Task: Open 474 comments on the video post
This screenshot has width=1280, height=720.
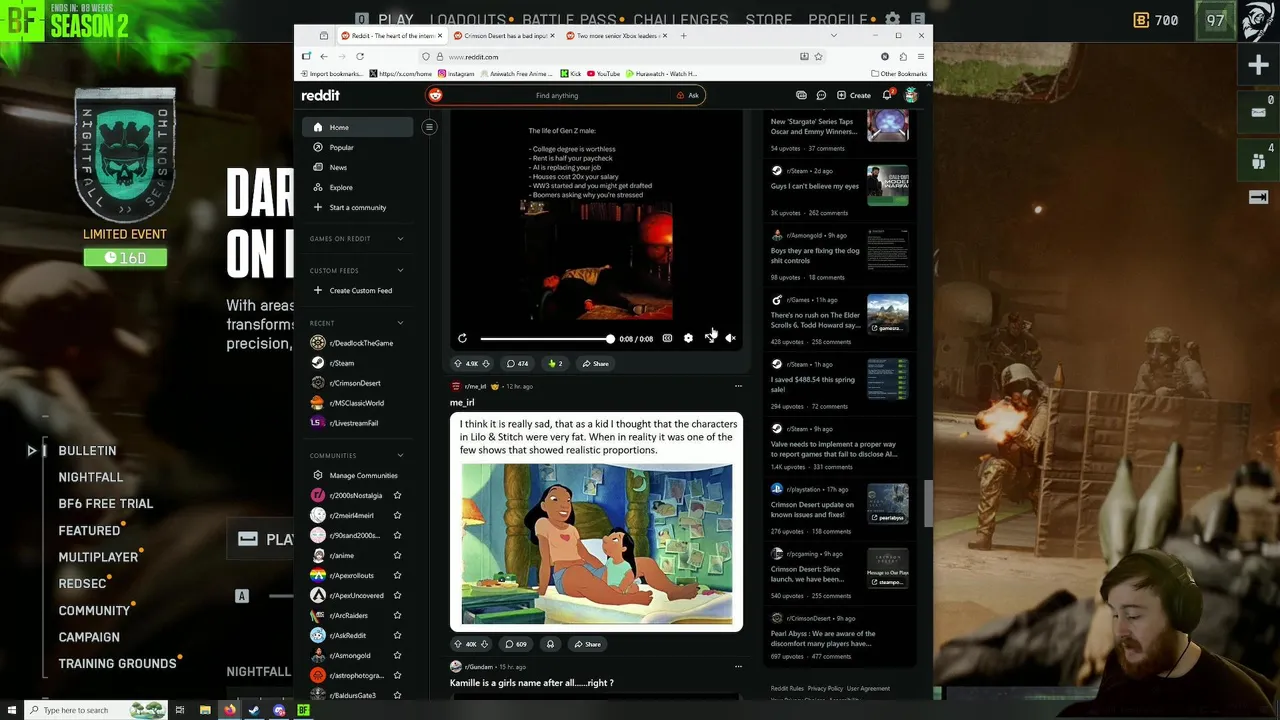Action: point(517,364)
